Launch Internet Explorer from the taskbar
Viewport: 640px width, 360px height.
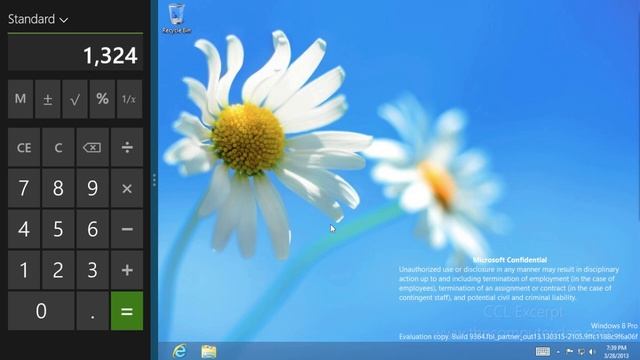tap(180, 351)
